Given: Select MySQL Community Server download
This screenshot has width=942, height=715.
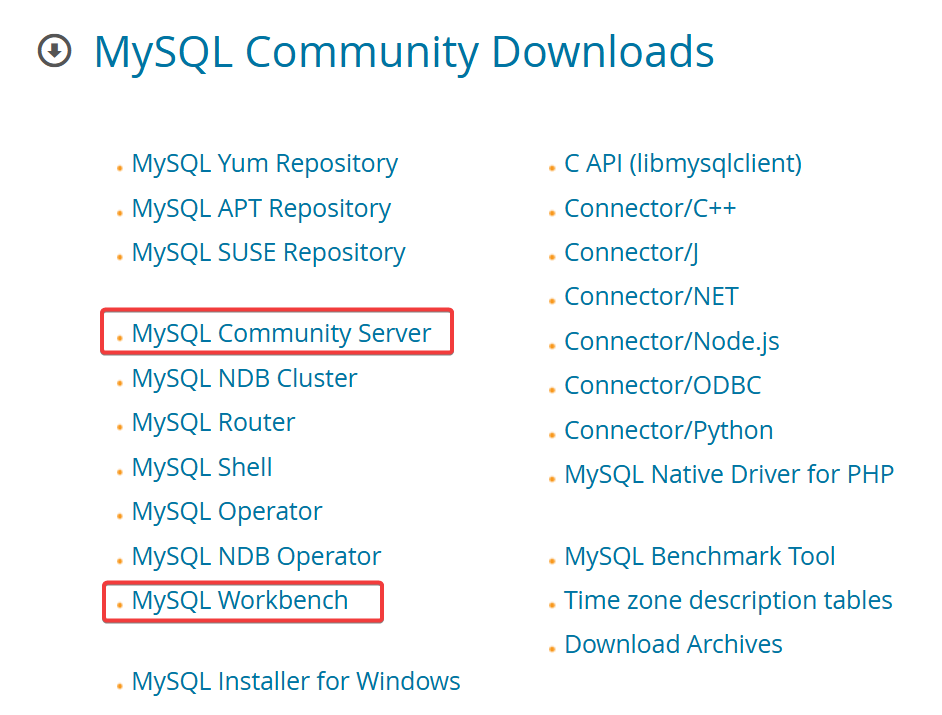Looking at the screenshot, I should pos(281,334).
